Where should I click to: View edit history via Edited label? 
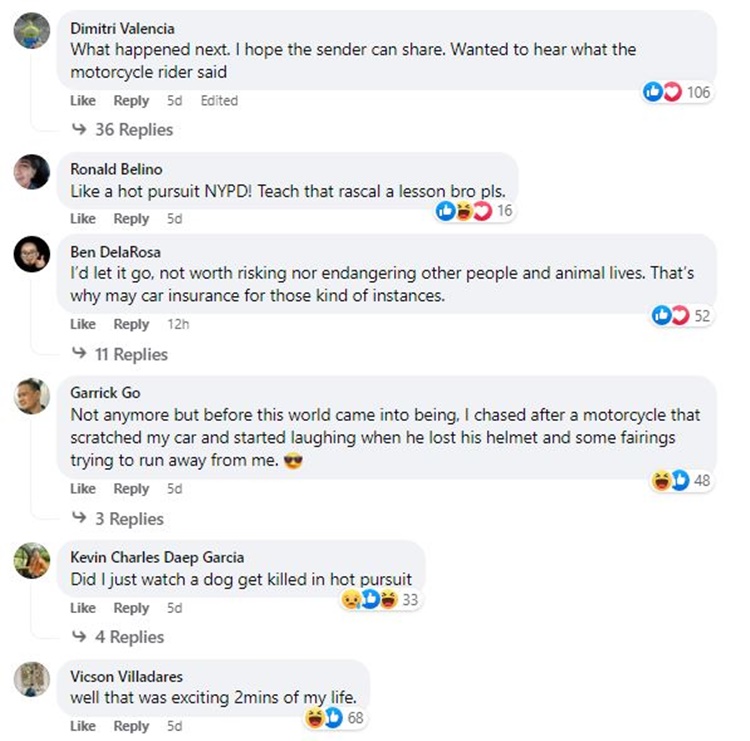click(x=219, y=101)
